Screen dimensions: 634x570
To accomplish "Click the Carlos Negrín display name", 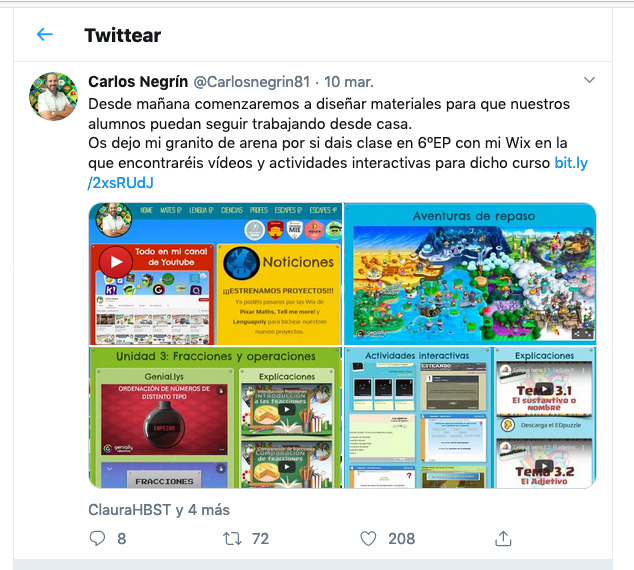I will (138, 82).
